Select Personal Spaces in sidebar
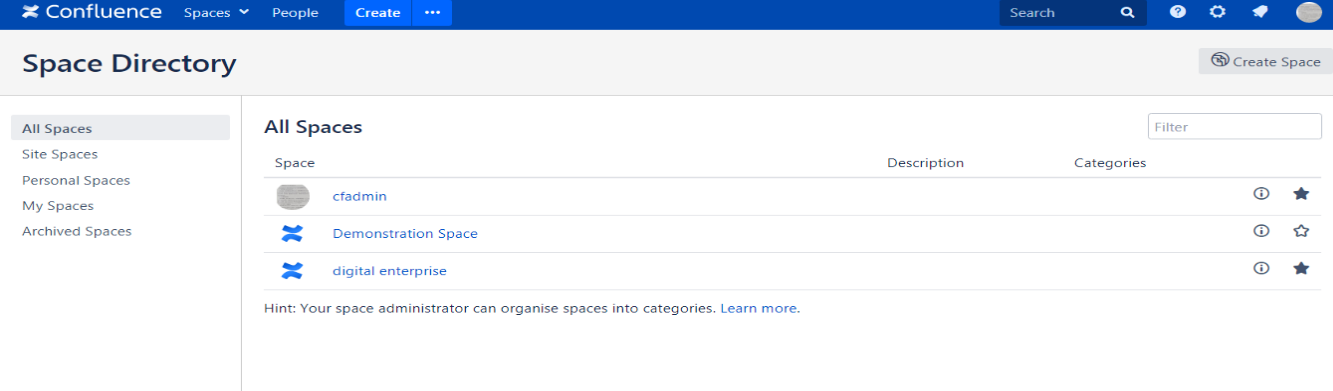The height and width of the screenshot is (391, 1333). [x=76, y=180]
